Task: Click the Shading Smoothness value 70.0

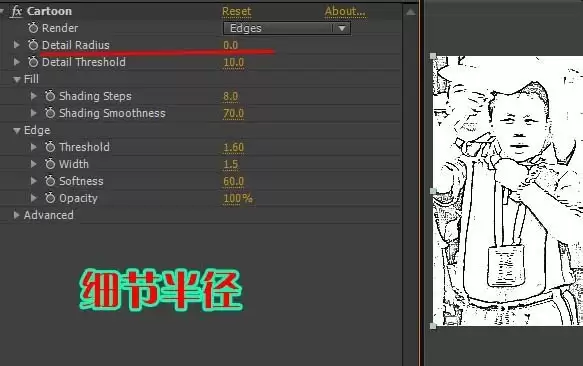Action: [233, 113]
